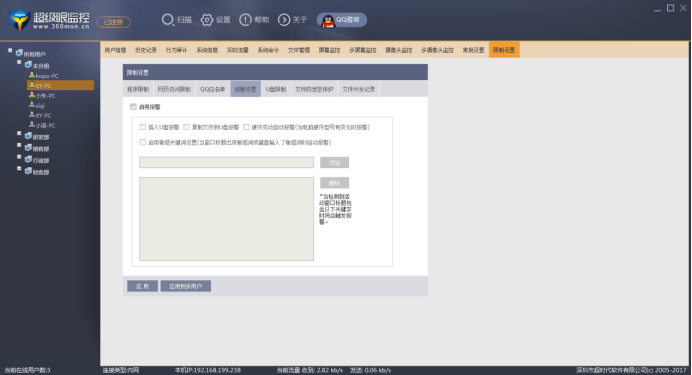
Task: Check 复制文件到U盘报警 option
Action: click(x=187, y=127)
